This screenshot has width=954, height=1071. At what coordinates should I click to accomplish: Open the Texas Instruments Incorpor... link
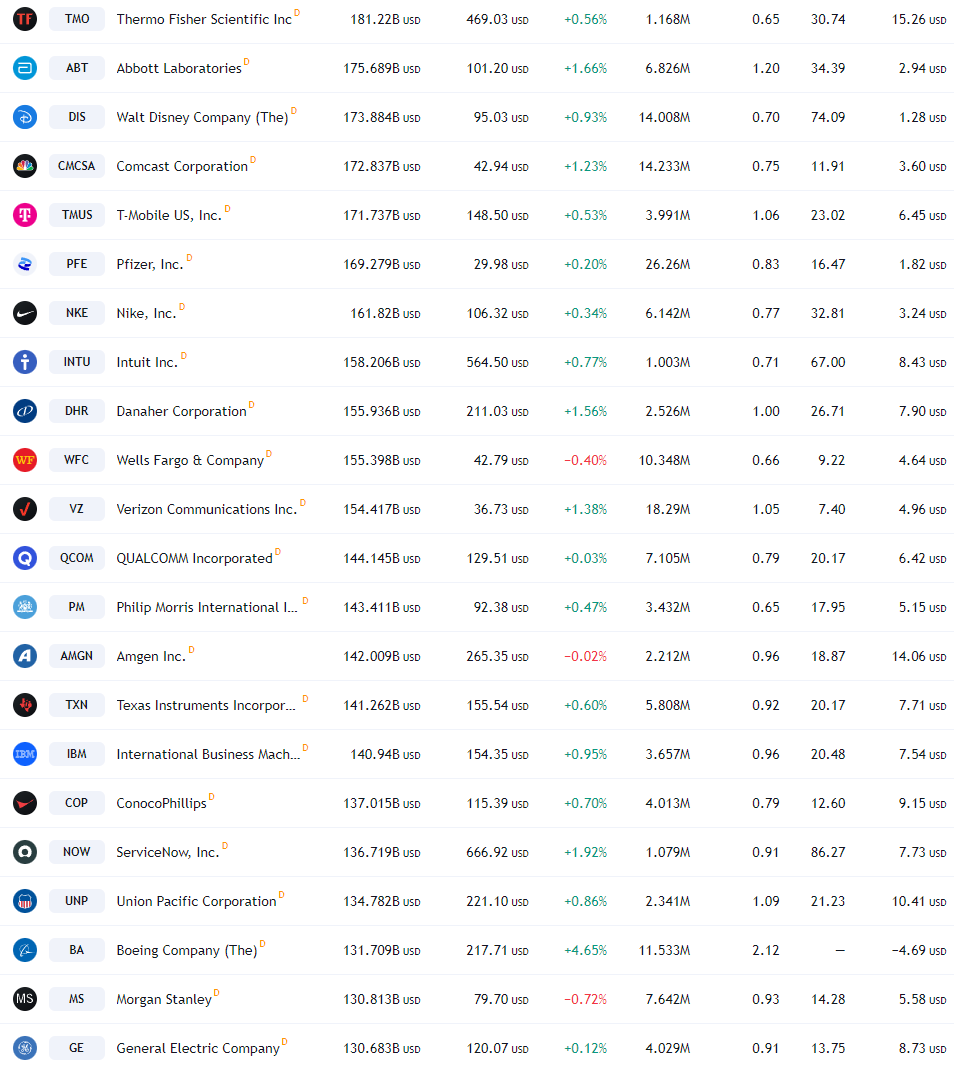tap(206, 705)
